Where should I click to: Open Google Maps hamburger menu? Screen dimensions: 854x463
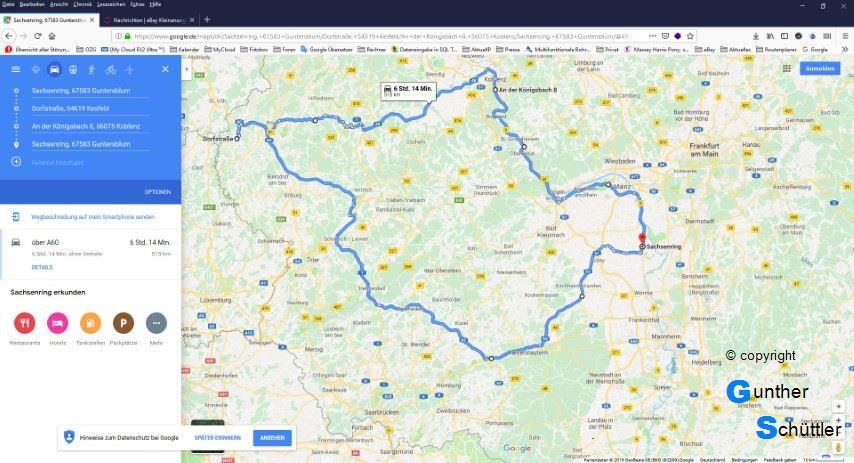16,69
